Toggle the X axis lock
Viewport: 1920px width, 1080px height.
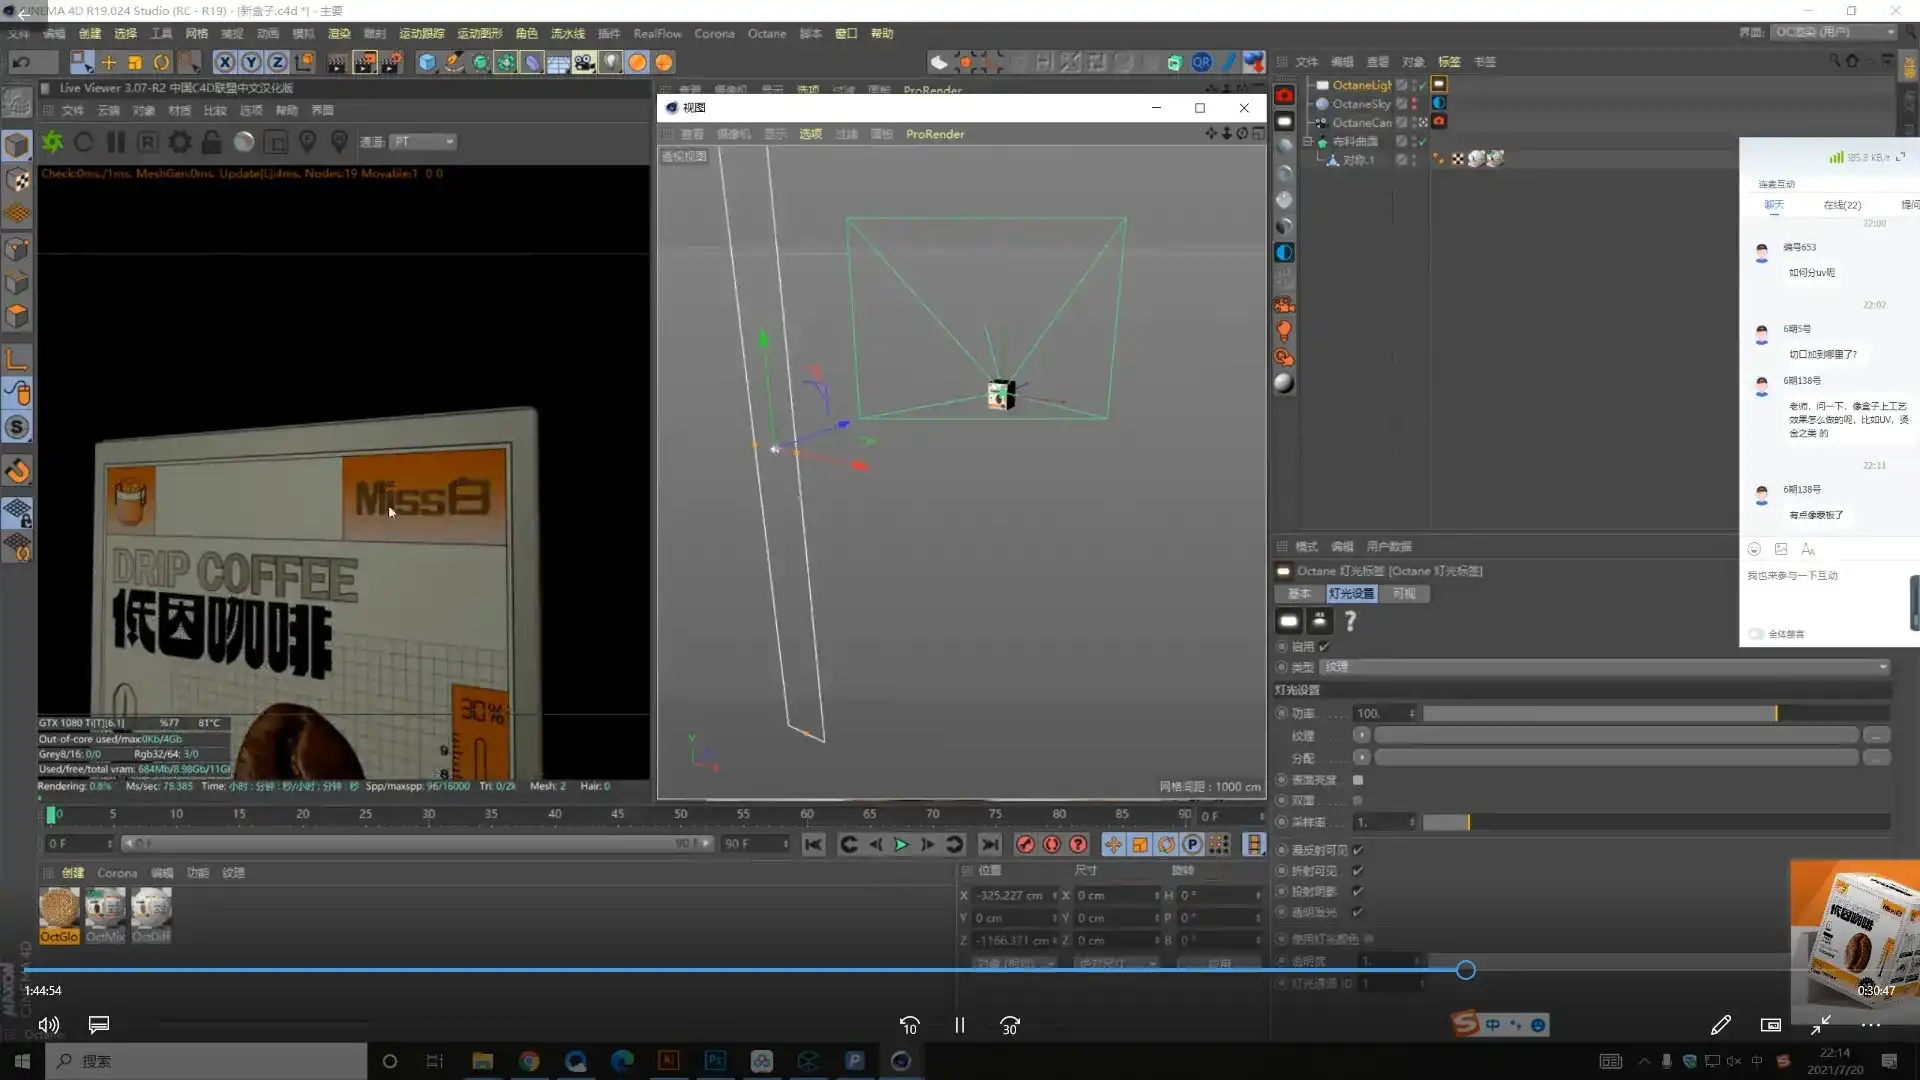tap(225, 62)
